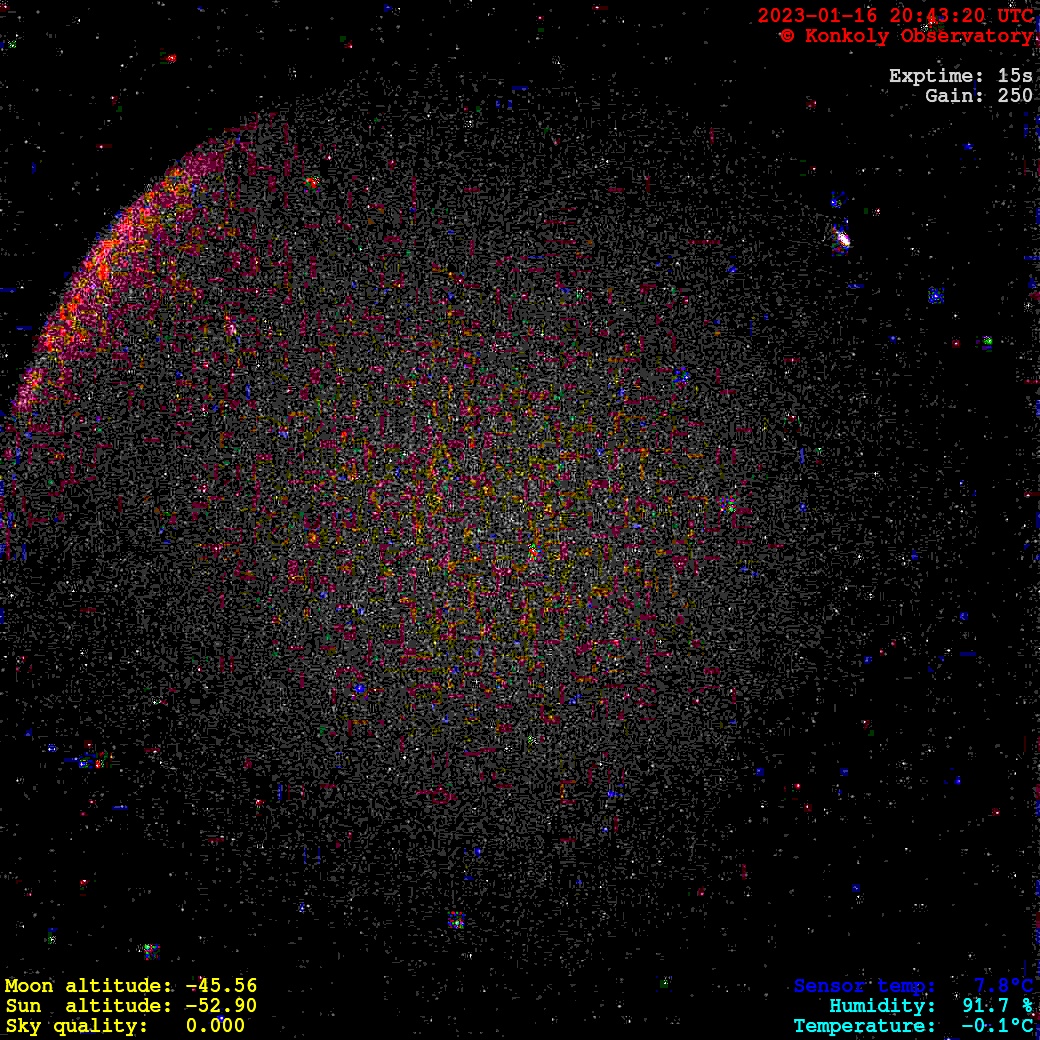Select the outdoor temperature value -0.1°C
Image resolution: width=1040 pixels, height=1040 pixels.
coord(997,1026)
